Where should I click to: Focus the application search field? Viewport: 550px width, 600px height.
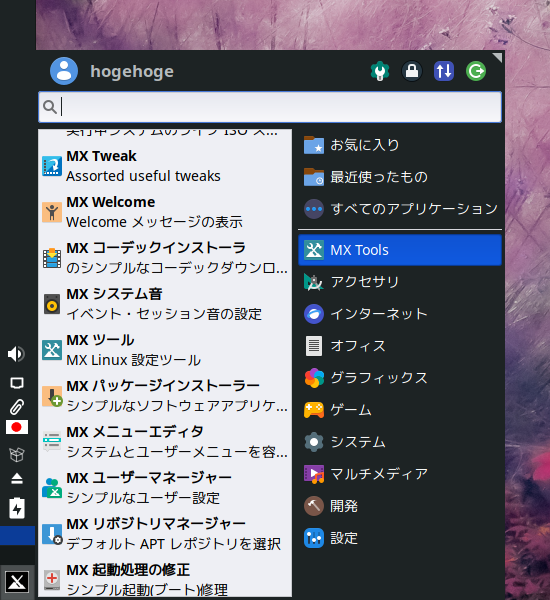[x=270, y=107]
